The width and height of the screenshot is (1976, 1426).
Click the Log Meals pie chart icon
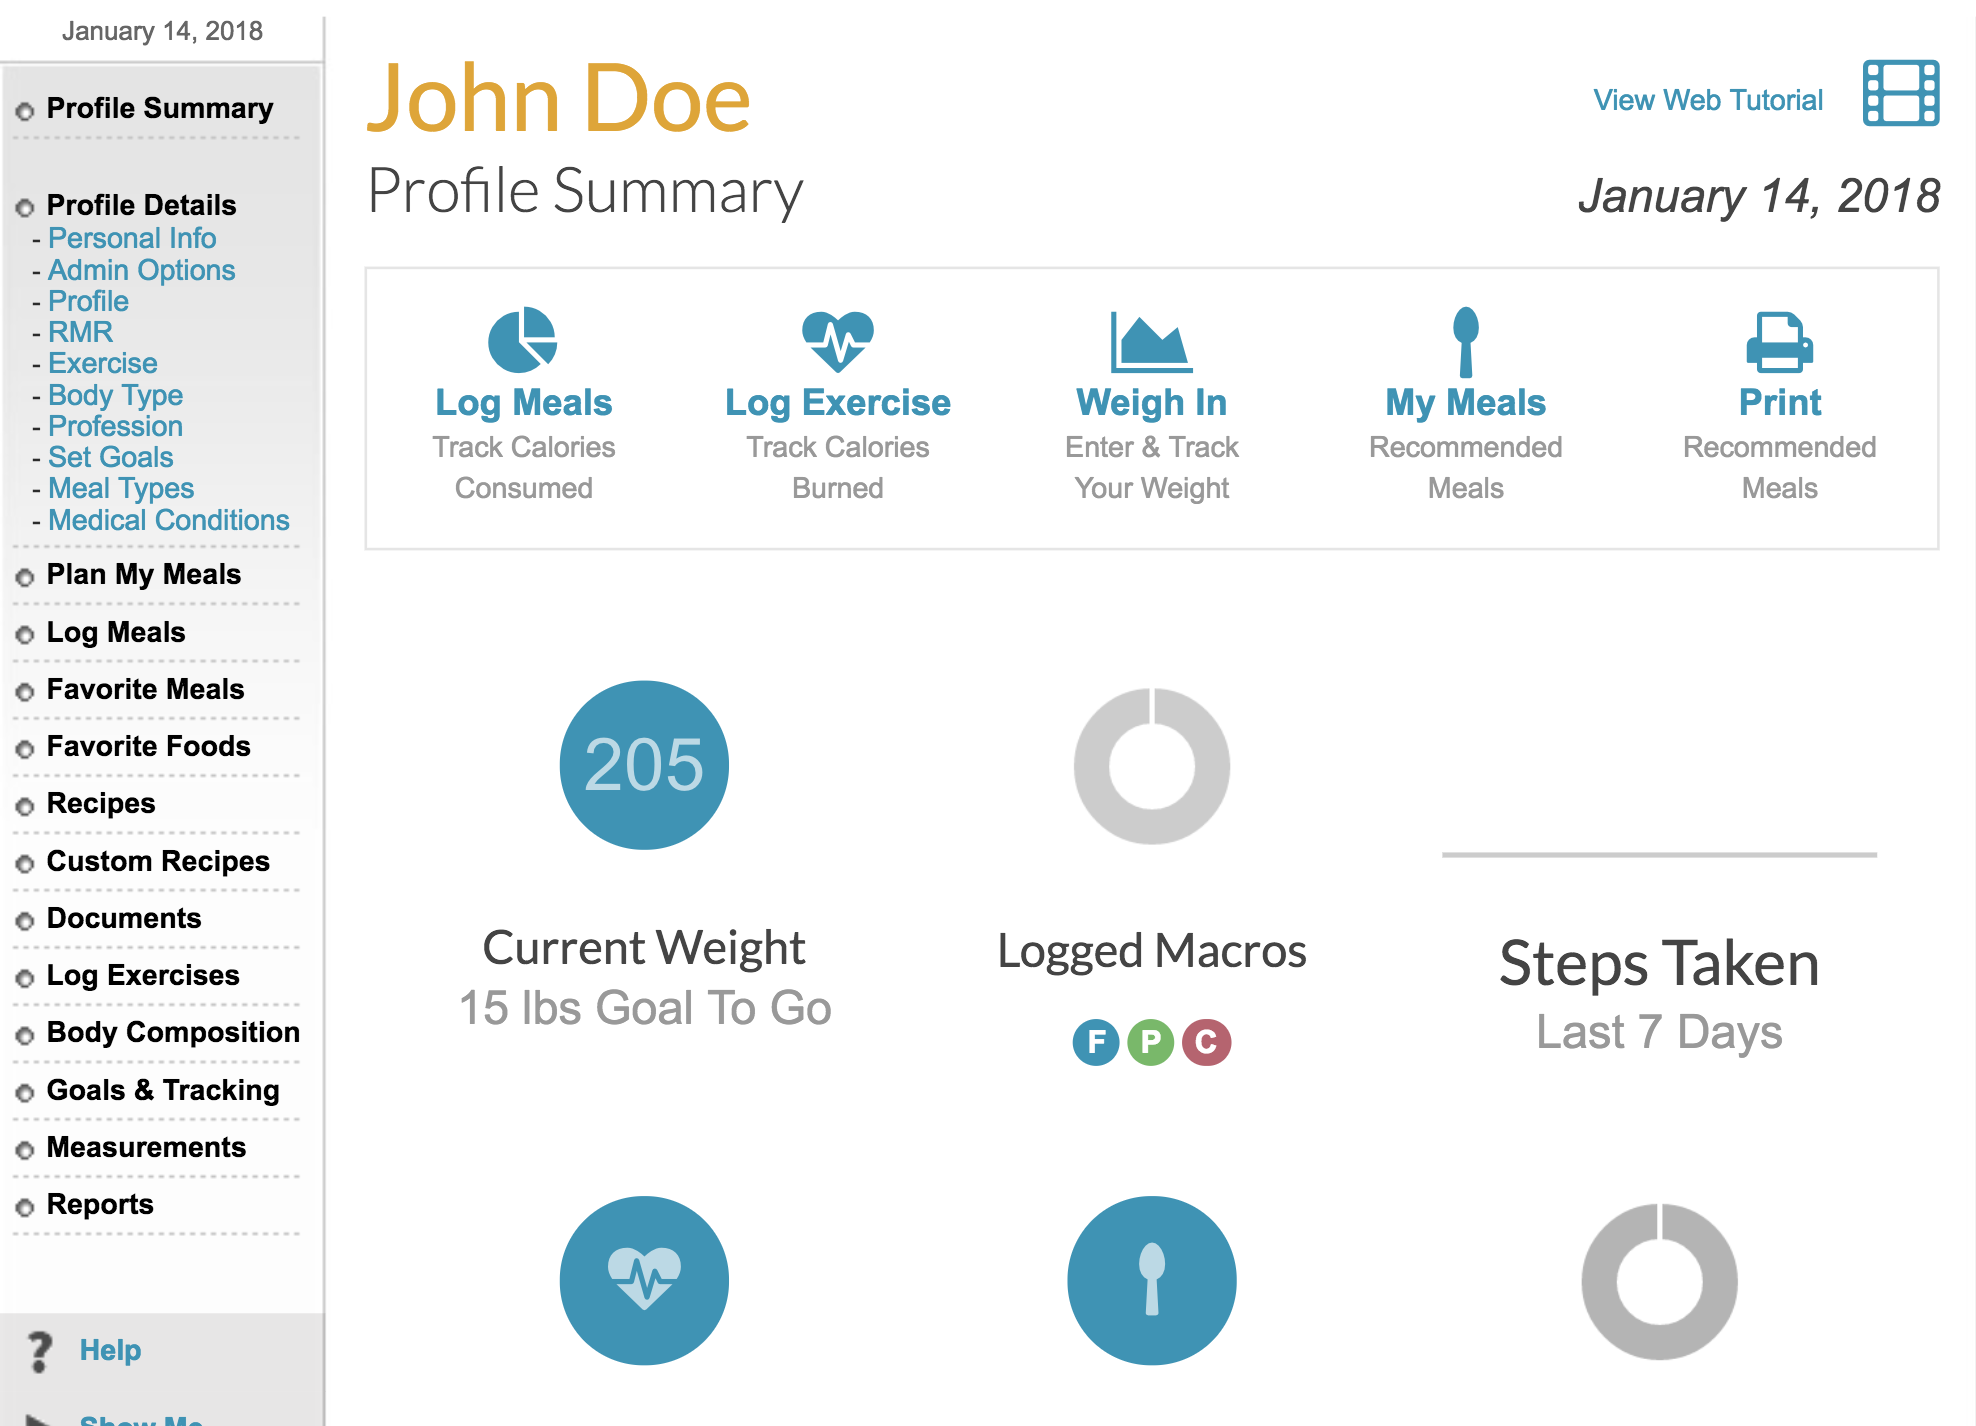522,340
